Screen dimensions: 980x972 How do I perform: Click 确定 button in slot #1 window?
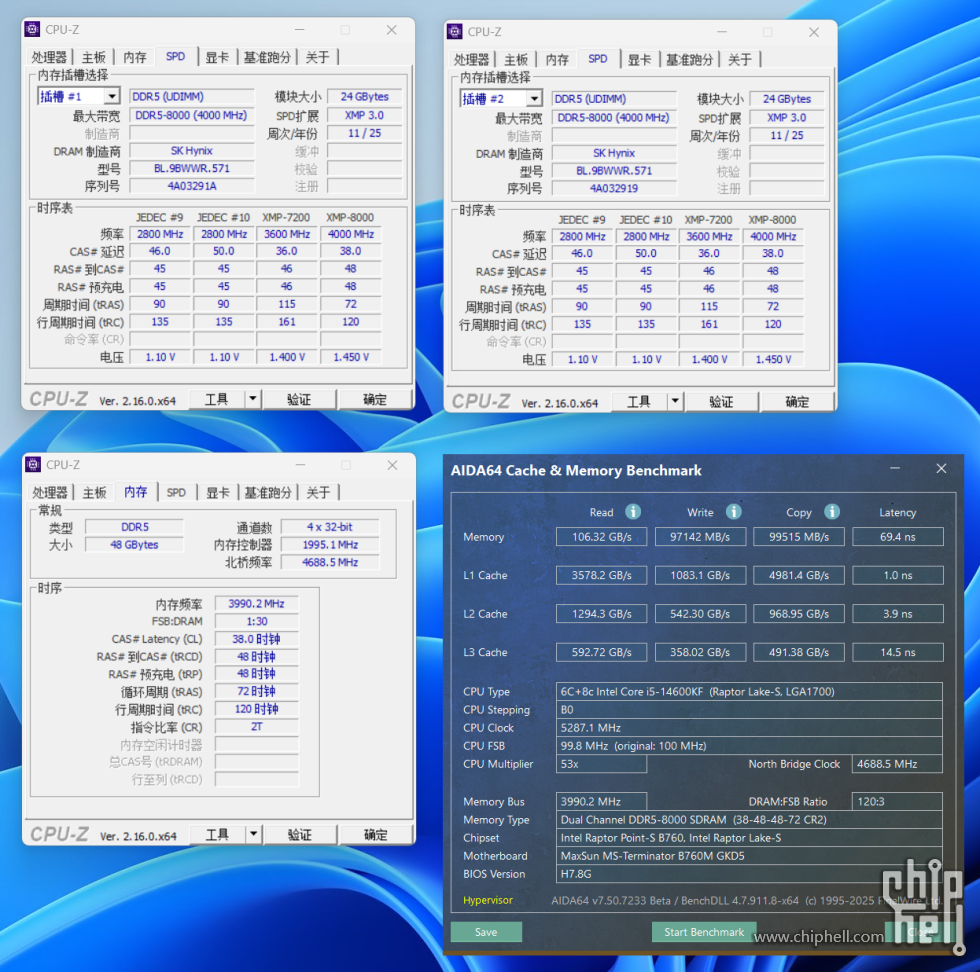(x=375, y=399)
